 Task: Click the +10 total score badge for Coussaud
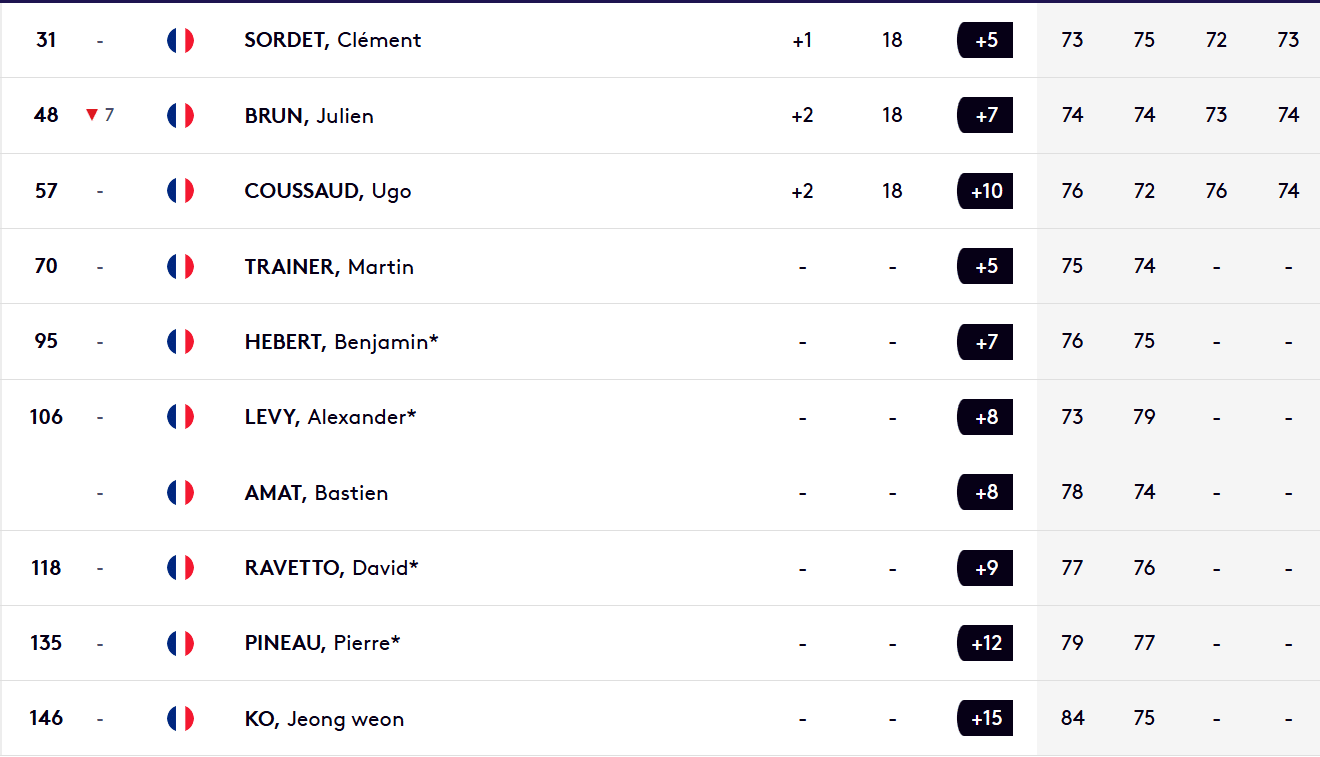(985, 191)
